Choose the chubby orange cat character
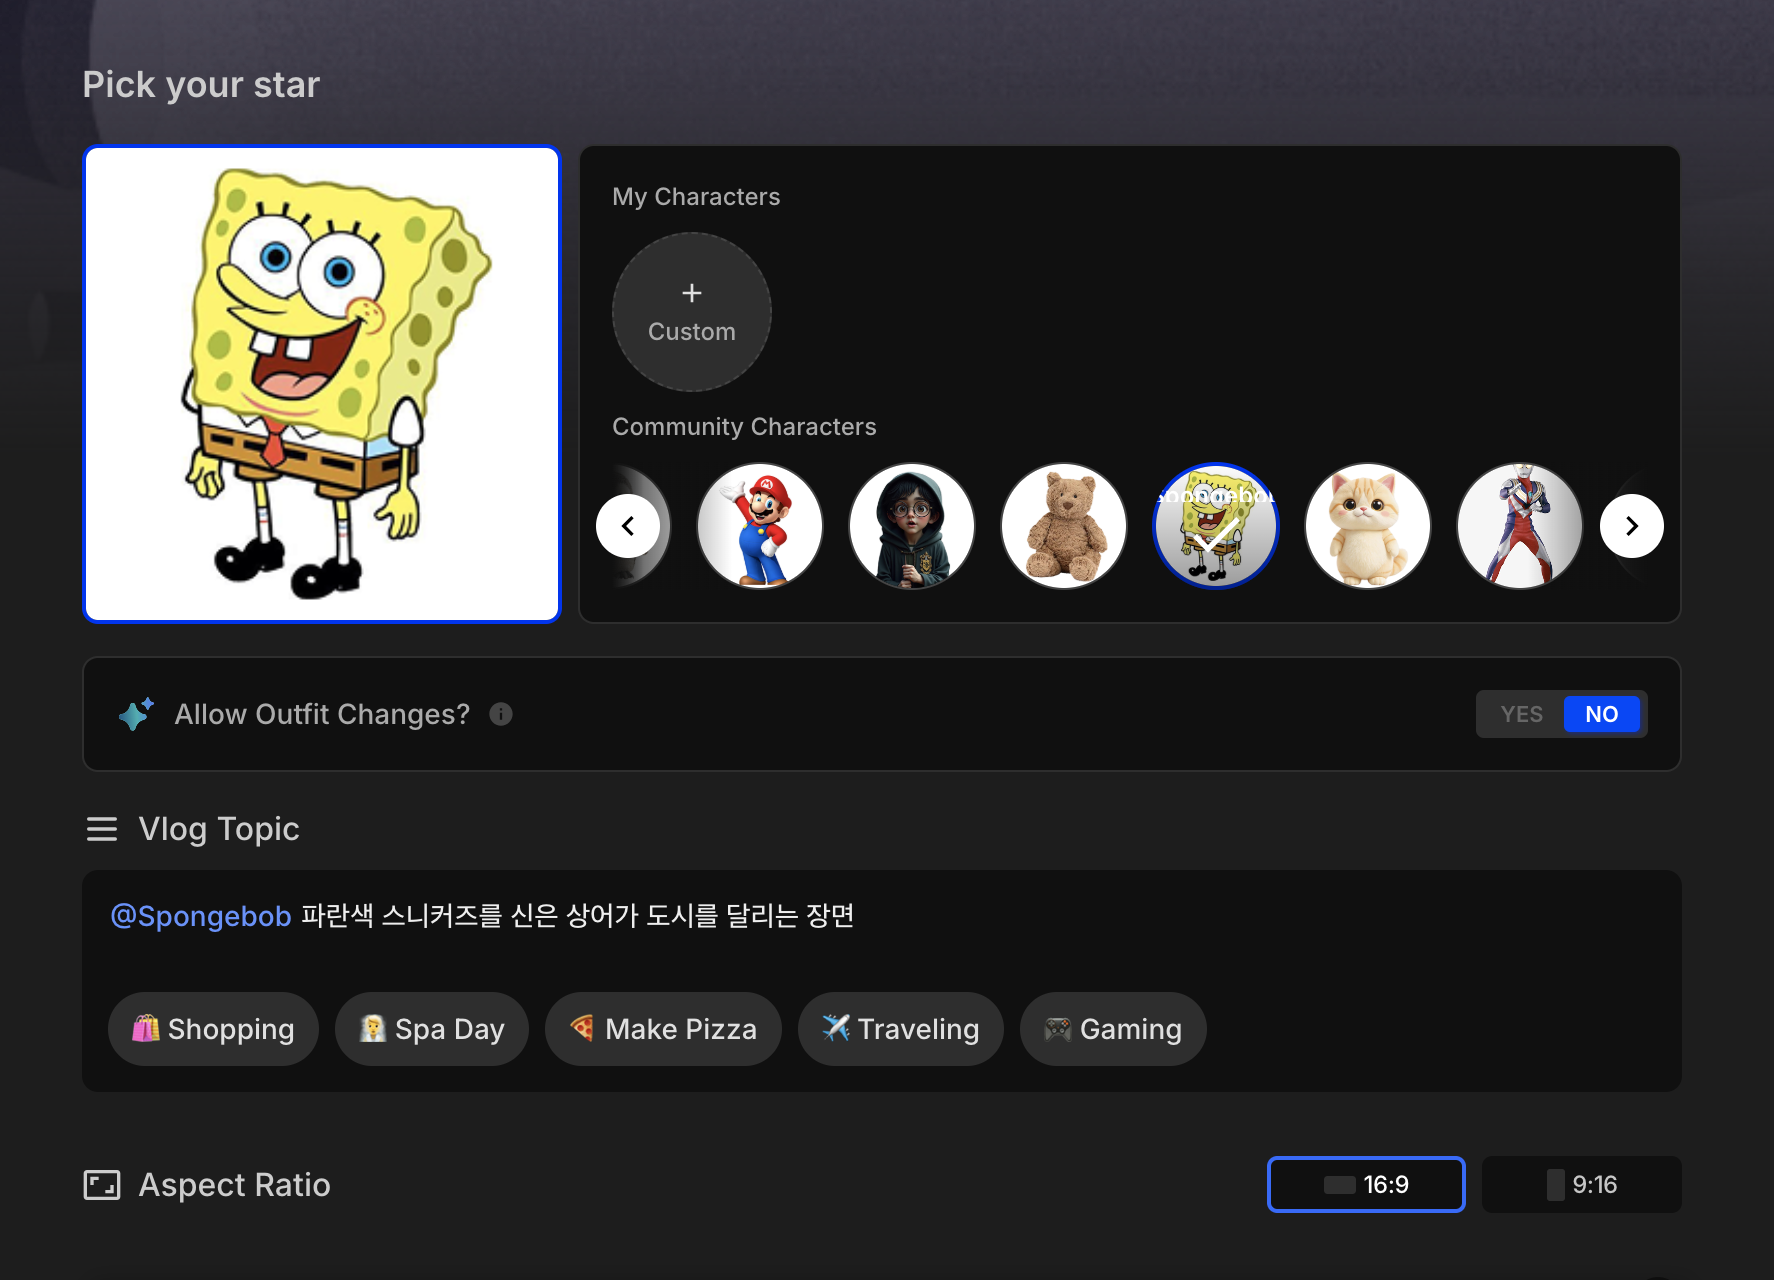The height and width of the screenshot is (1280, 1774). click(x=1368, y=526)
